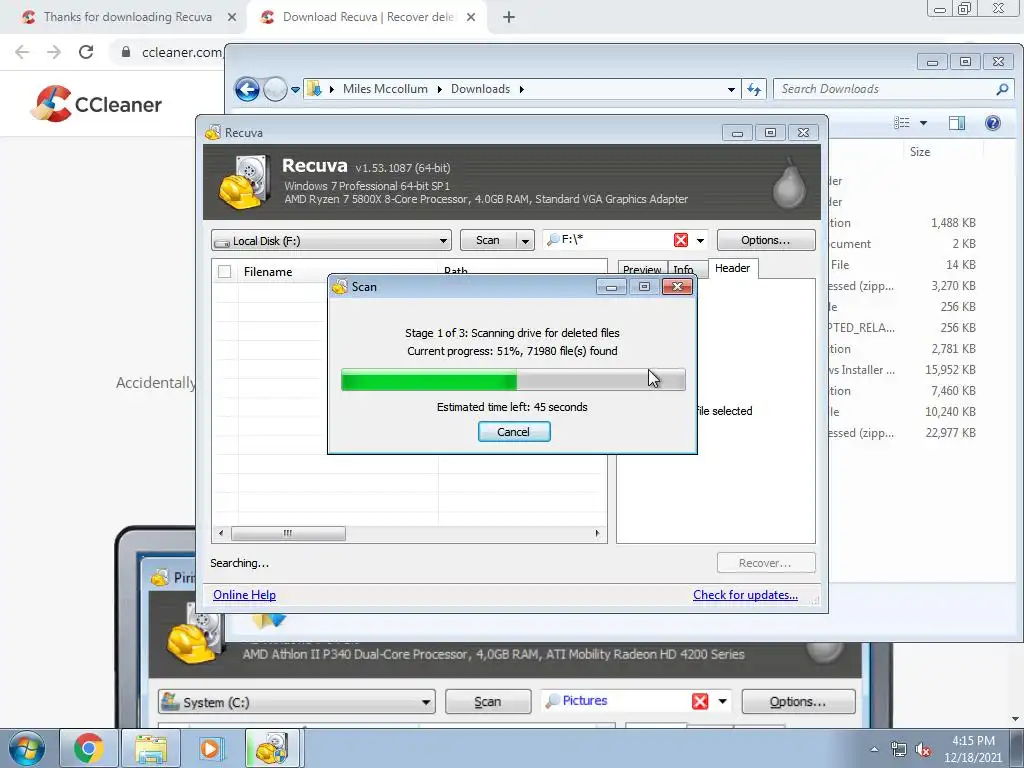1024x768 pixels.
Task: Click the Miles Mccollum breadcrumb in Explorer
Action: pyautogui.click(x=385, y=89)
